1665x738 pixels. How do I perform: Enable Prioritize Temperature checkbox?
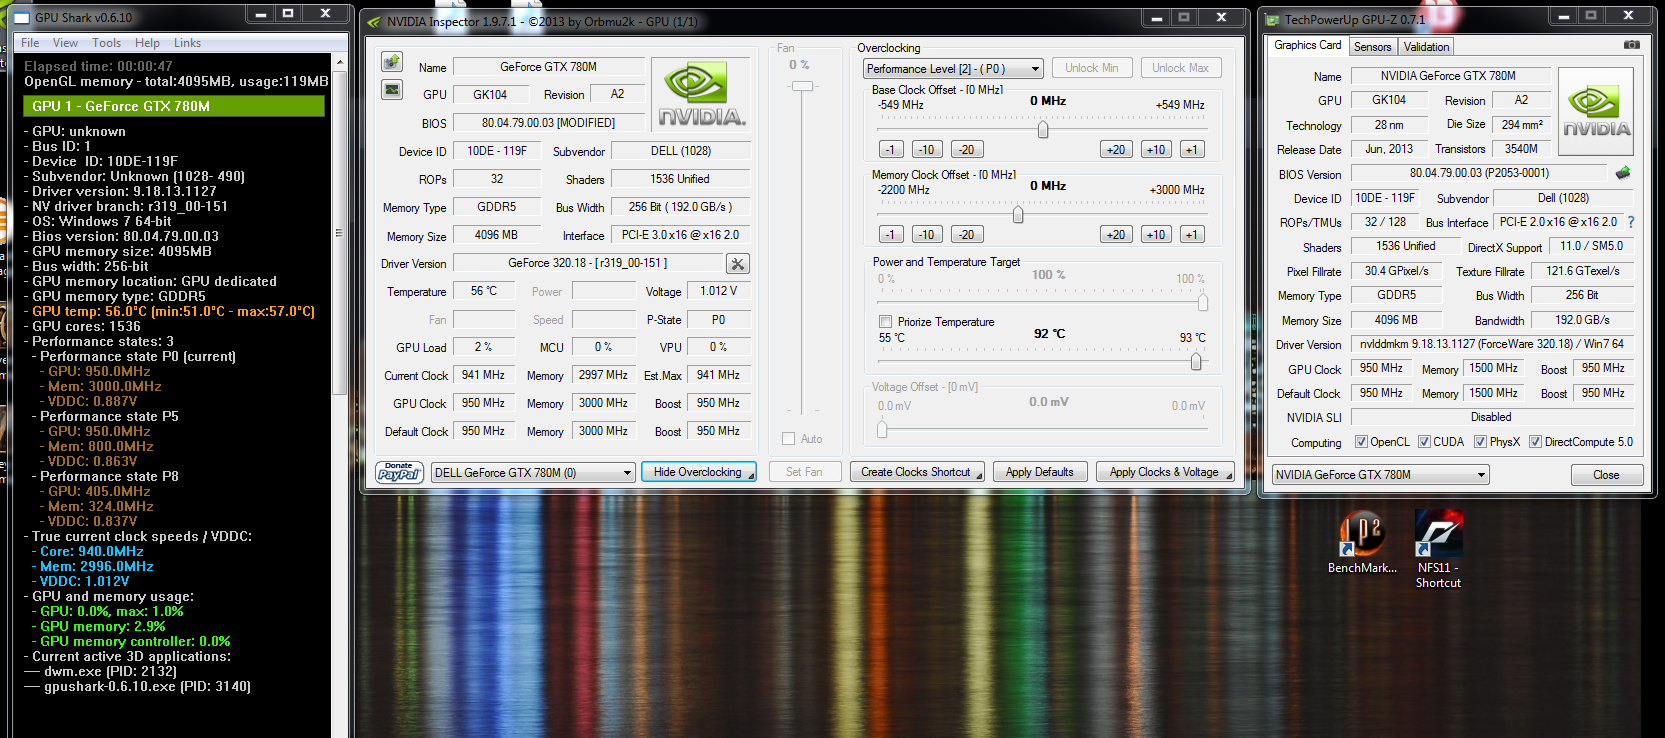click(885, 322)
